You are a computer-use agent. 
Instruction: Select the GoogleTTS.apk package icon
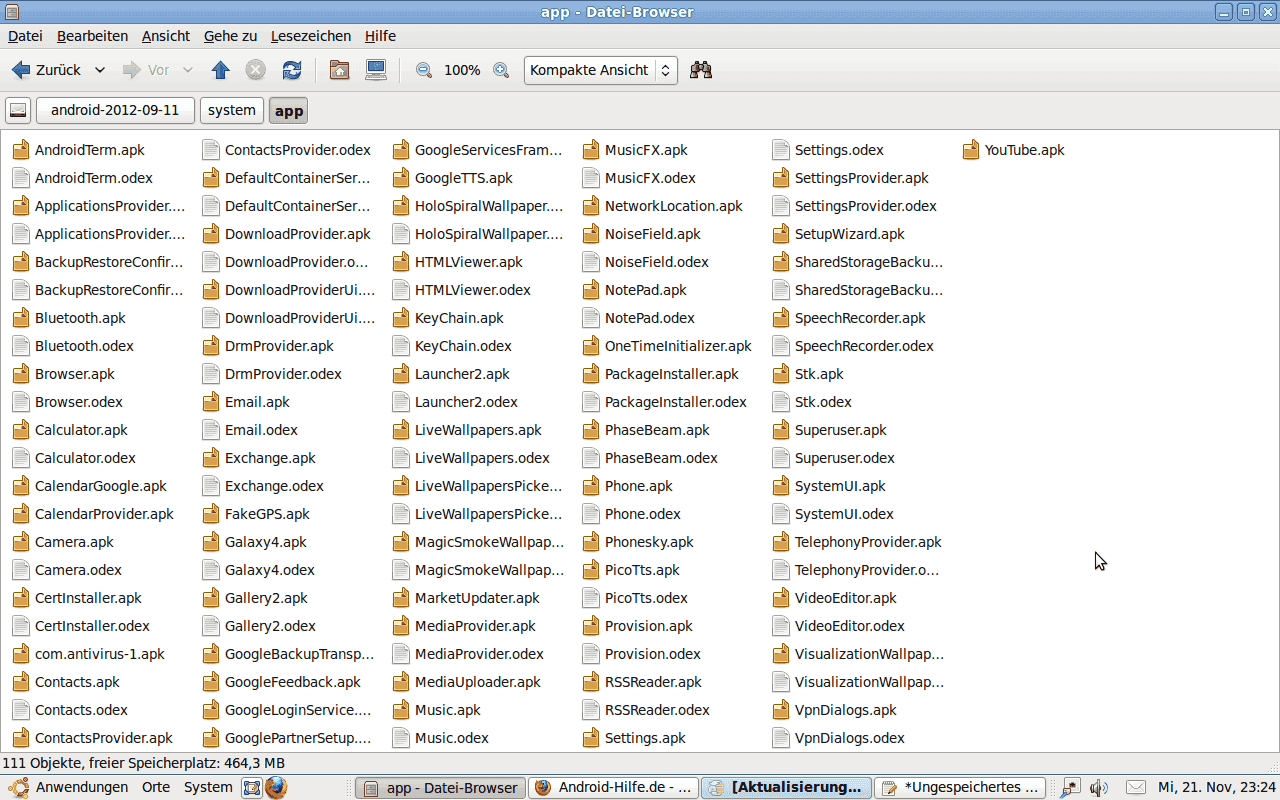tap(401, 178)
